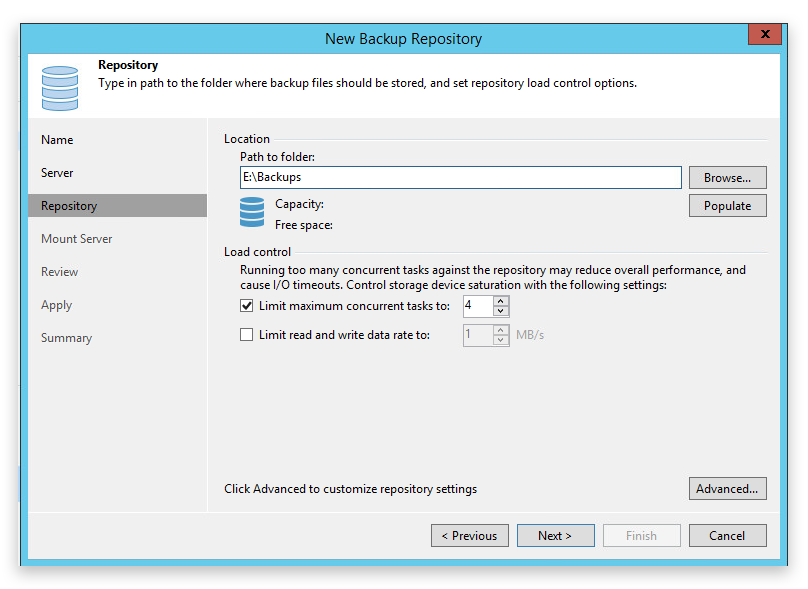Go to the Server wizard step
The image size is (808, 589).
(57, 173)
